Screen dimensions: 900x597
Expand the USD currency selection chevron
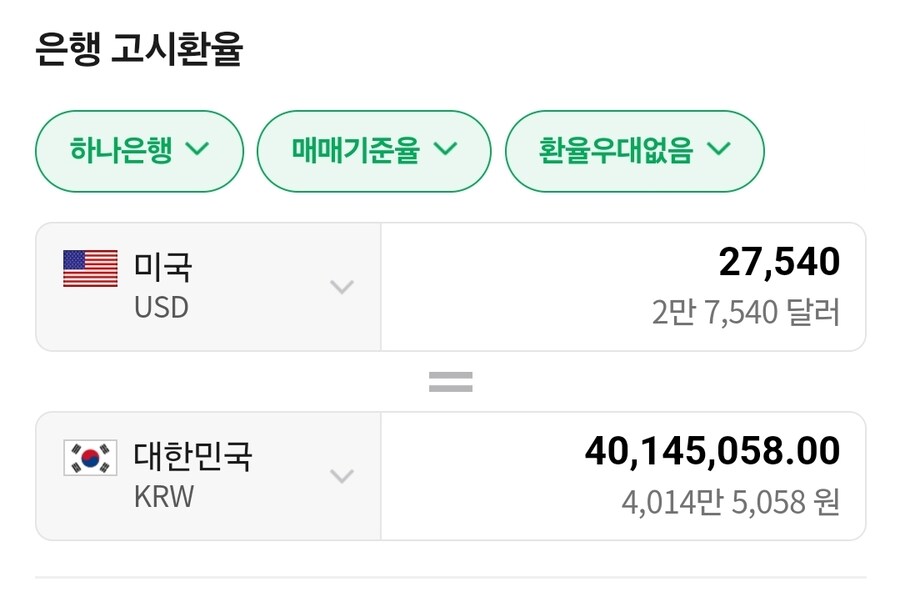[x=344, y=285]
